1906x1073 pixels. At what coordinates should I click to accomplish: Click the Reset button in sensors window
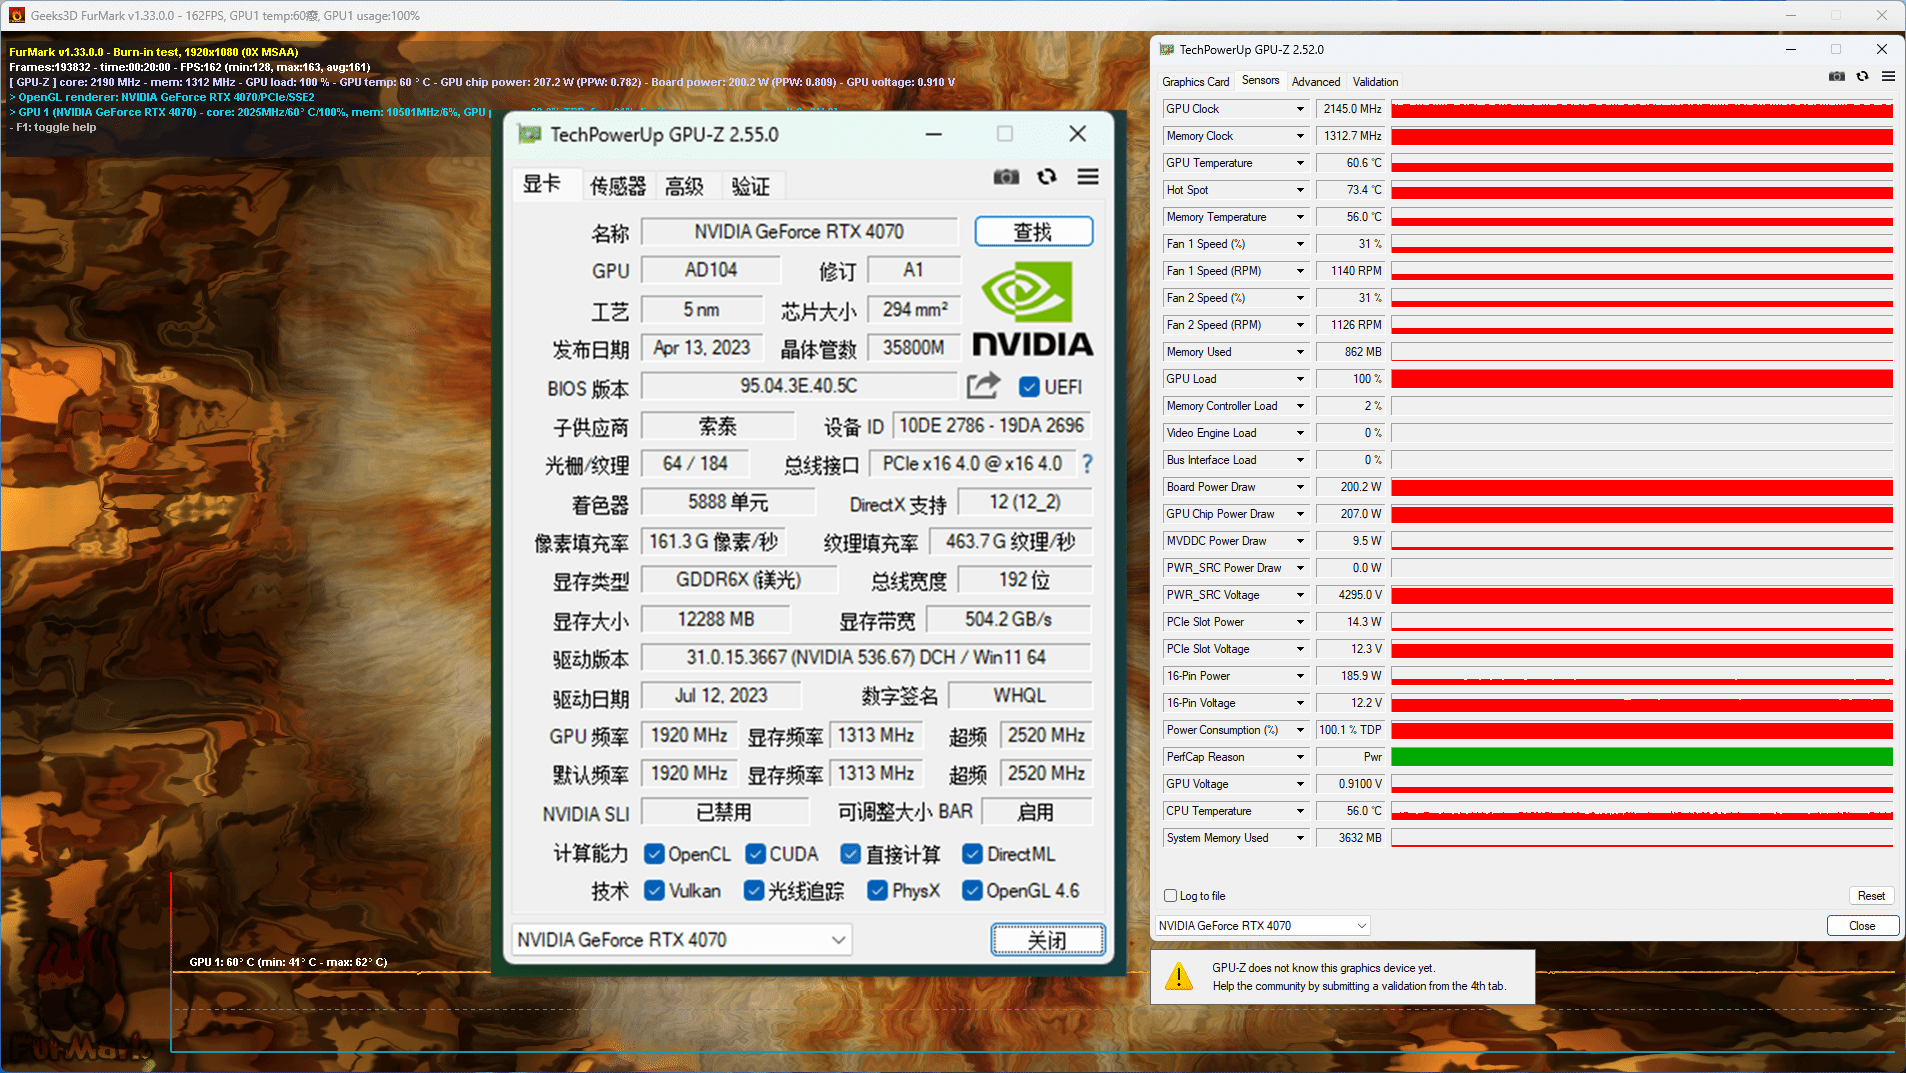click(x=1871, y=896)
